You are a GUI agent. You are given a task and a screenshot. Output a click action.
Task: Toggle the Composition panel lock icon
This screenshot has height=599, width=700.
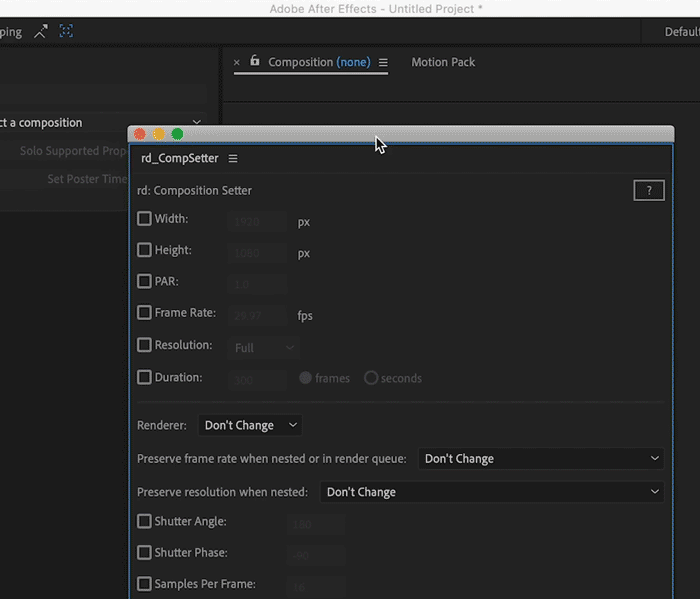click(254, 61)
